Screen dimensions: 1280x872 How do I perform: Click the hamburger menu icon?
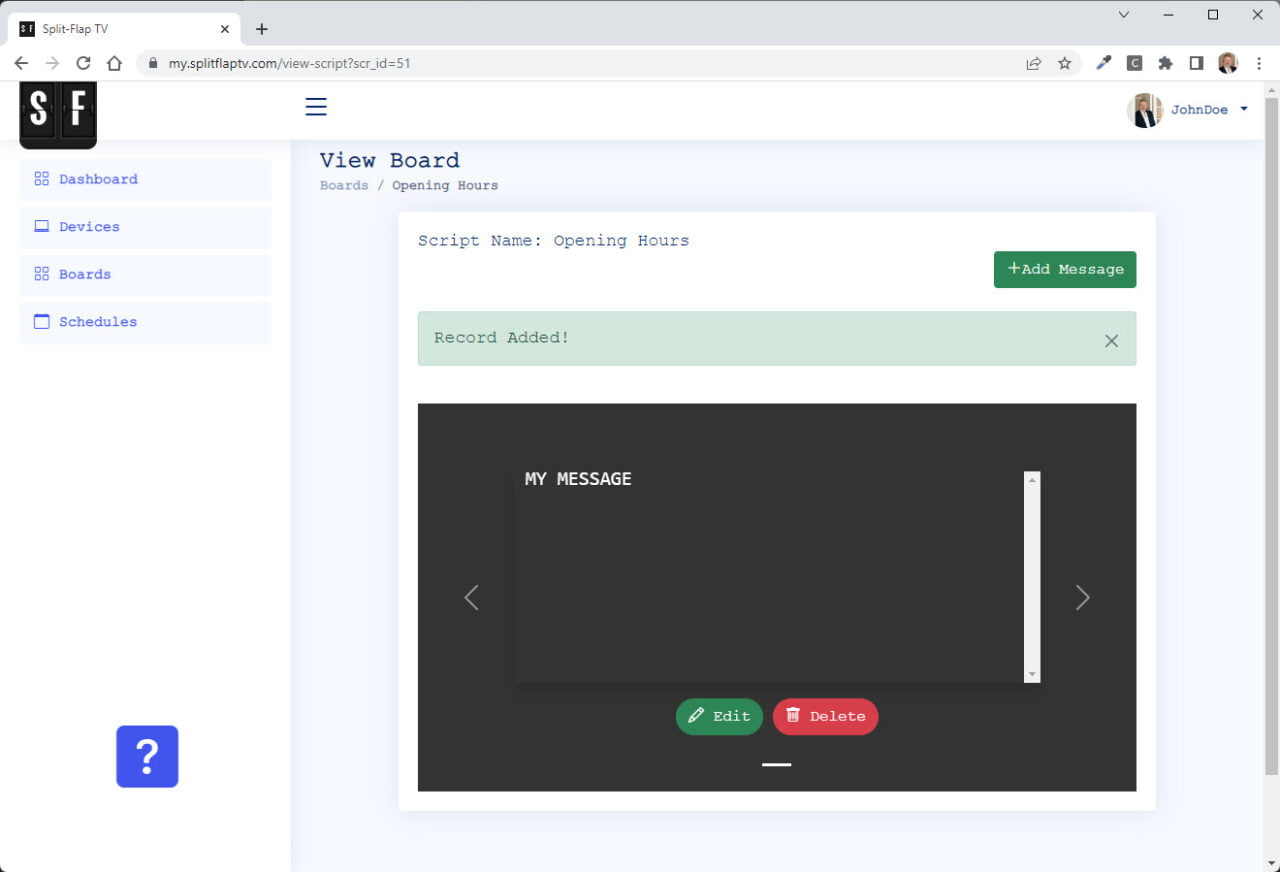316,107
